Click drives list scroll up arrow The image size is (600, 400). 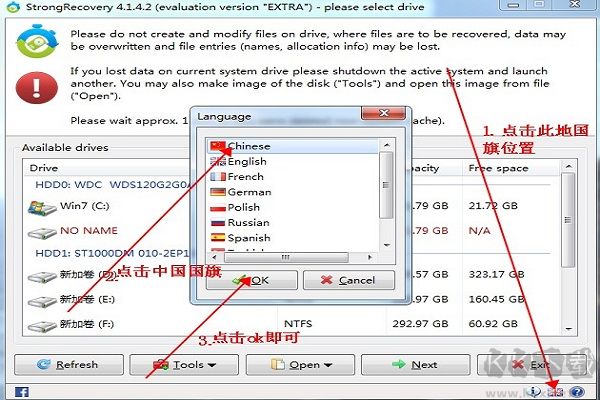pos(569,166)
